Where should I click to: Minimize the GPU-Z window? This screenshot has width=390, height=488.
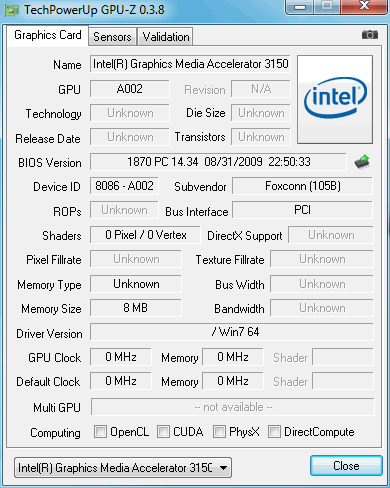click(300, 7)
